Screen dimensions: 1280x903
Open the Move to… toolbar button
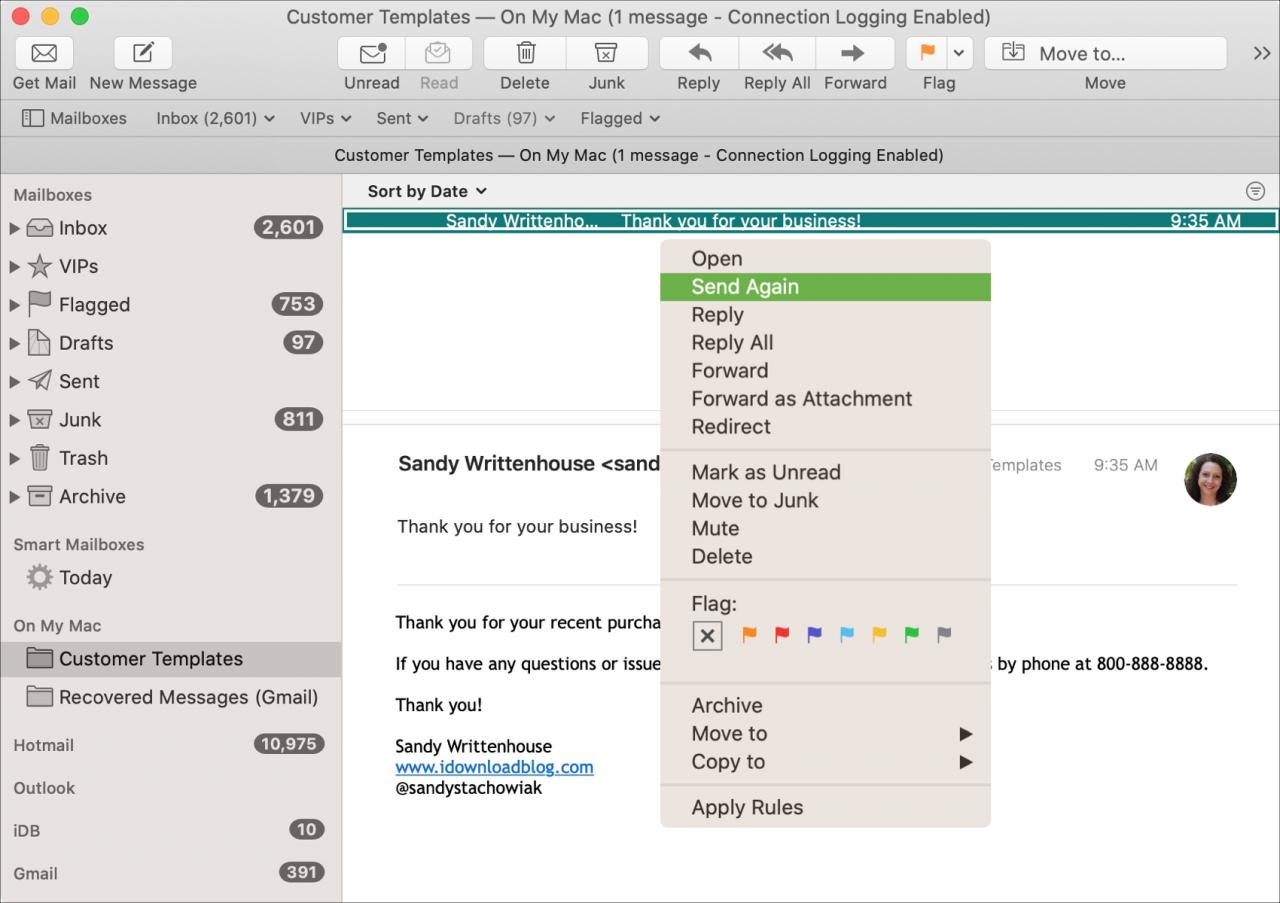click(x=1105, y=53)
